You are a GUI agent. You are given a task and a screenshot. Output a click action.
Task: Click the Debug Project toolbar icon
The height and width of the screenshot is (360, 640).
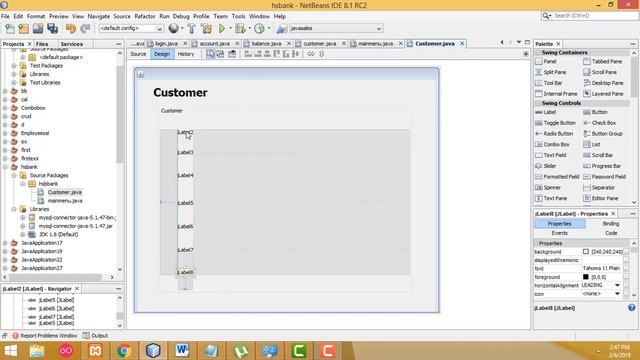coord(240,29)
